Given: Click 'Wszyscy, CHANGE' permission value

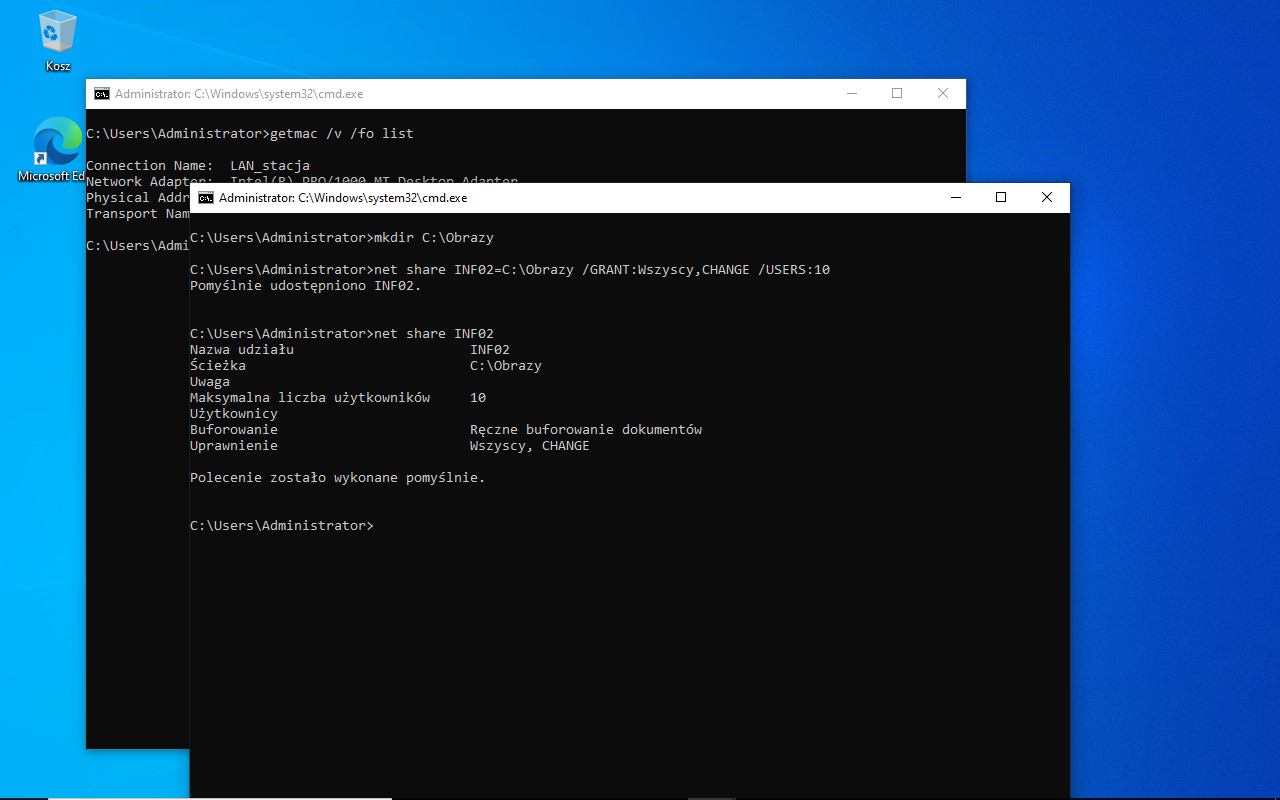Looking at the screenshot, I should [530, 446].
